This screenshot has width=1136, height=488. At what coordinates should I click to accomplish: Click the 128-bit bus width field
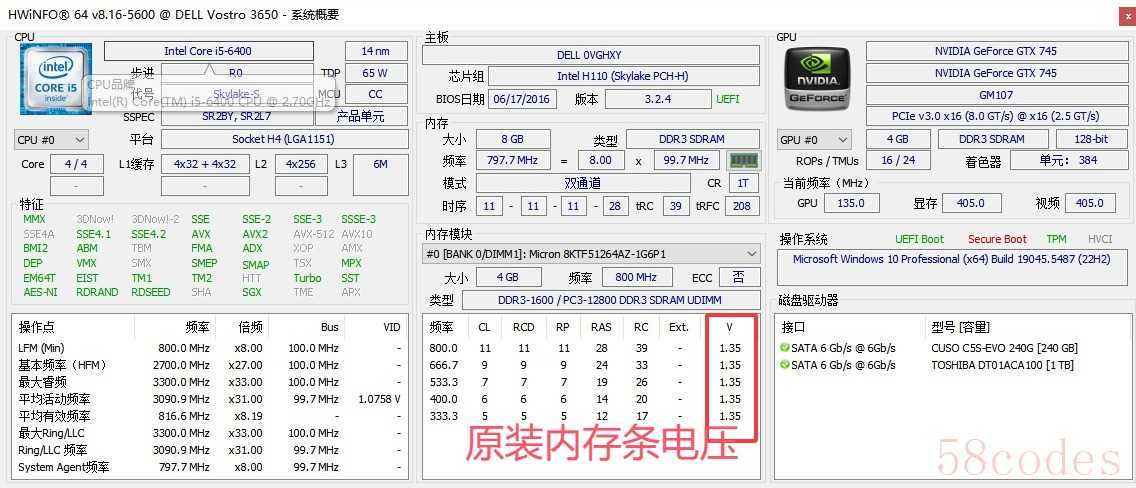1091,139
